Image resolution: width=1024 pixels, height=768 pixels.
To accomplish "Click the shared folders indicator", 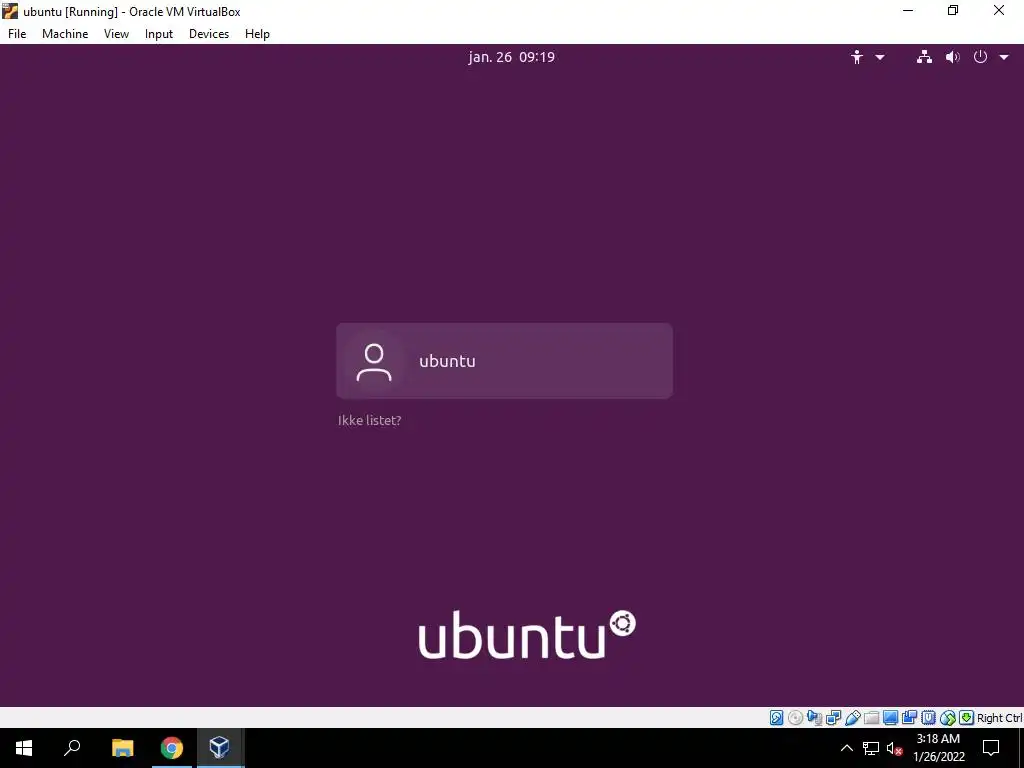I will [871, 718].
